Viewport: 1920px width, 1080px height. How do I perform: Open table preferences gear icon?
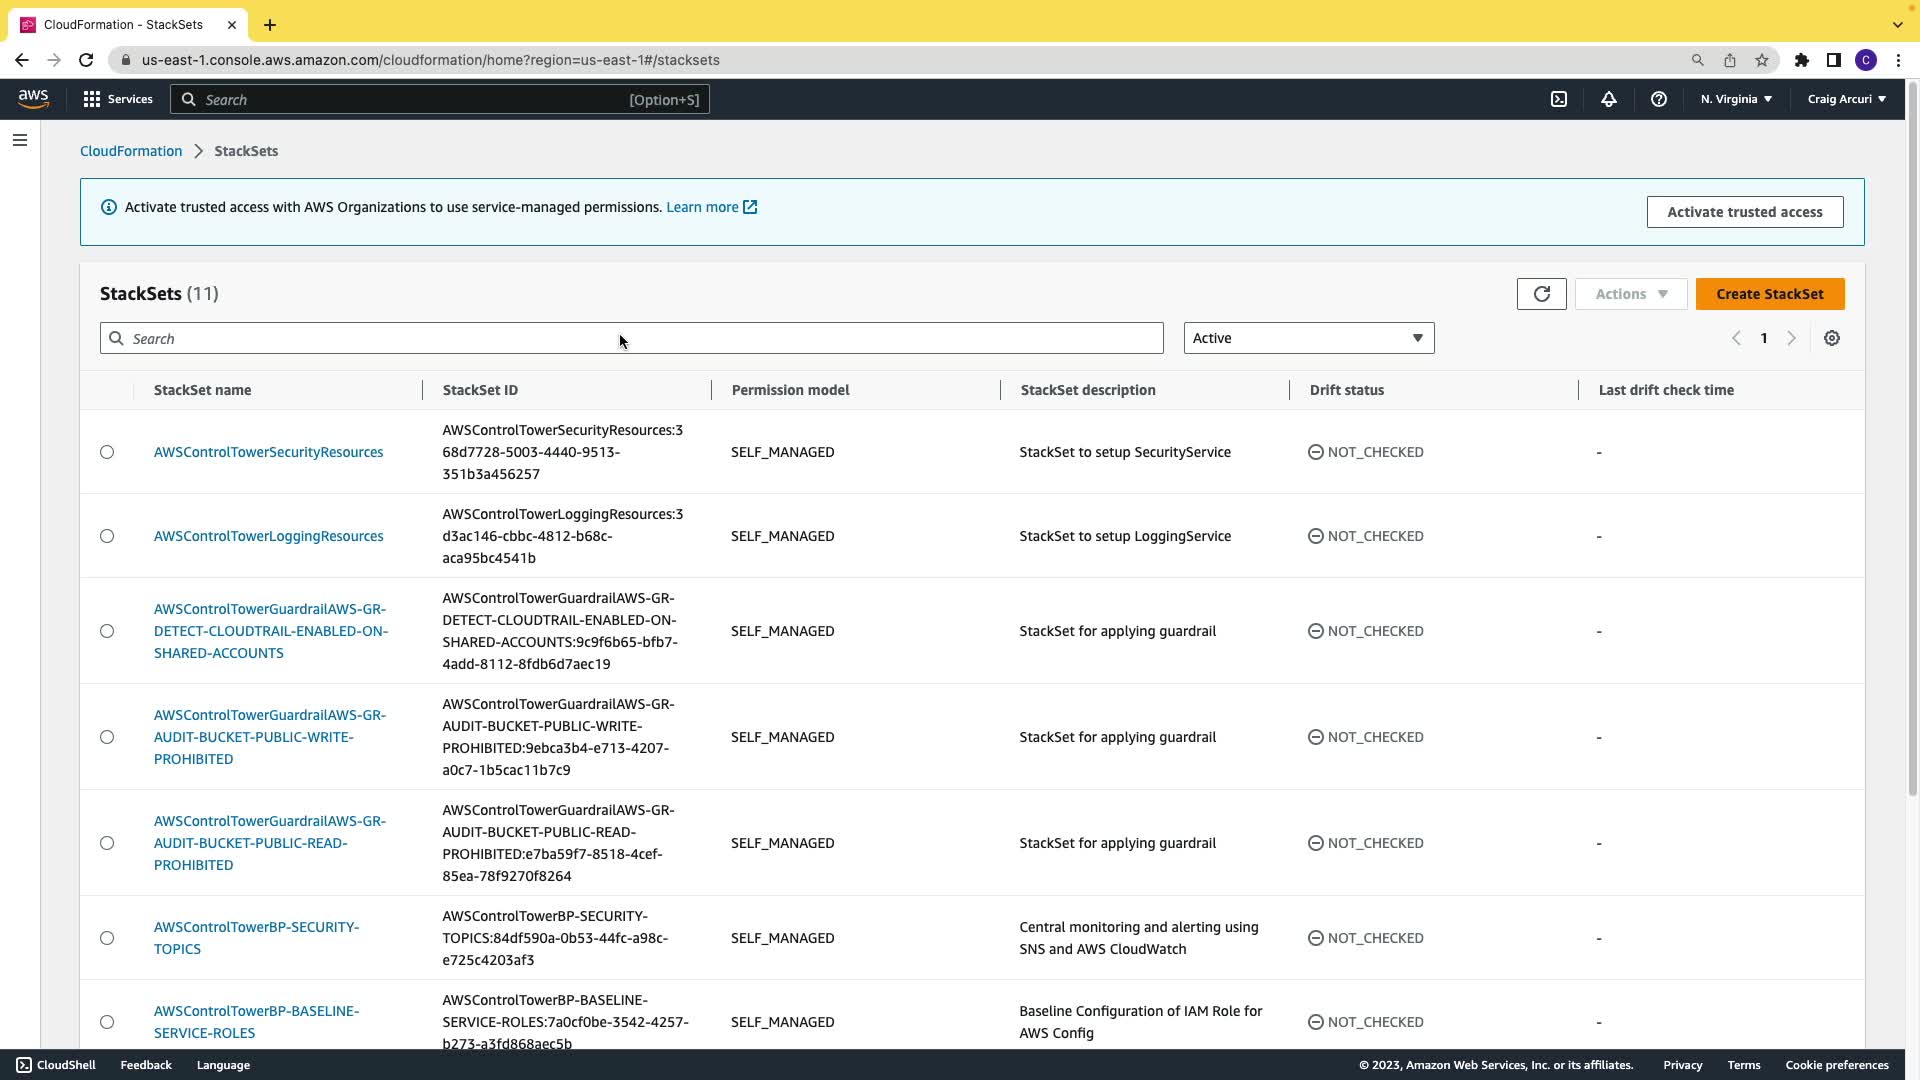[x=1832, y=338]
